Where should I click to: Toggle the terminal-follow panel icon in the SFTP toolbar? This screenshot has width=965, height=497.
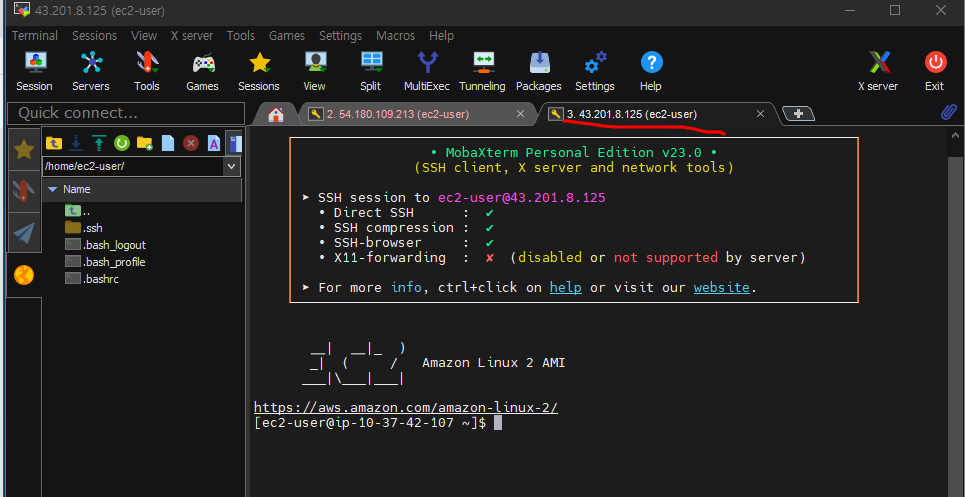coord(234,143)
